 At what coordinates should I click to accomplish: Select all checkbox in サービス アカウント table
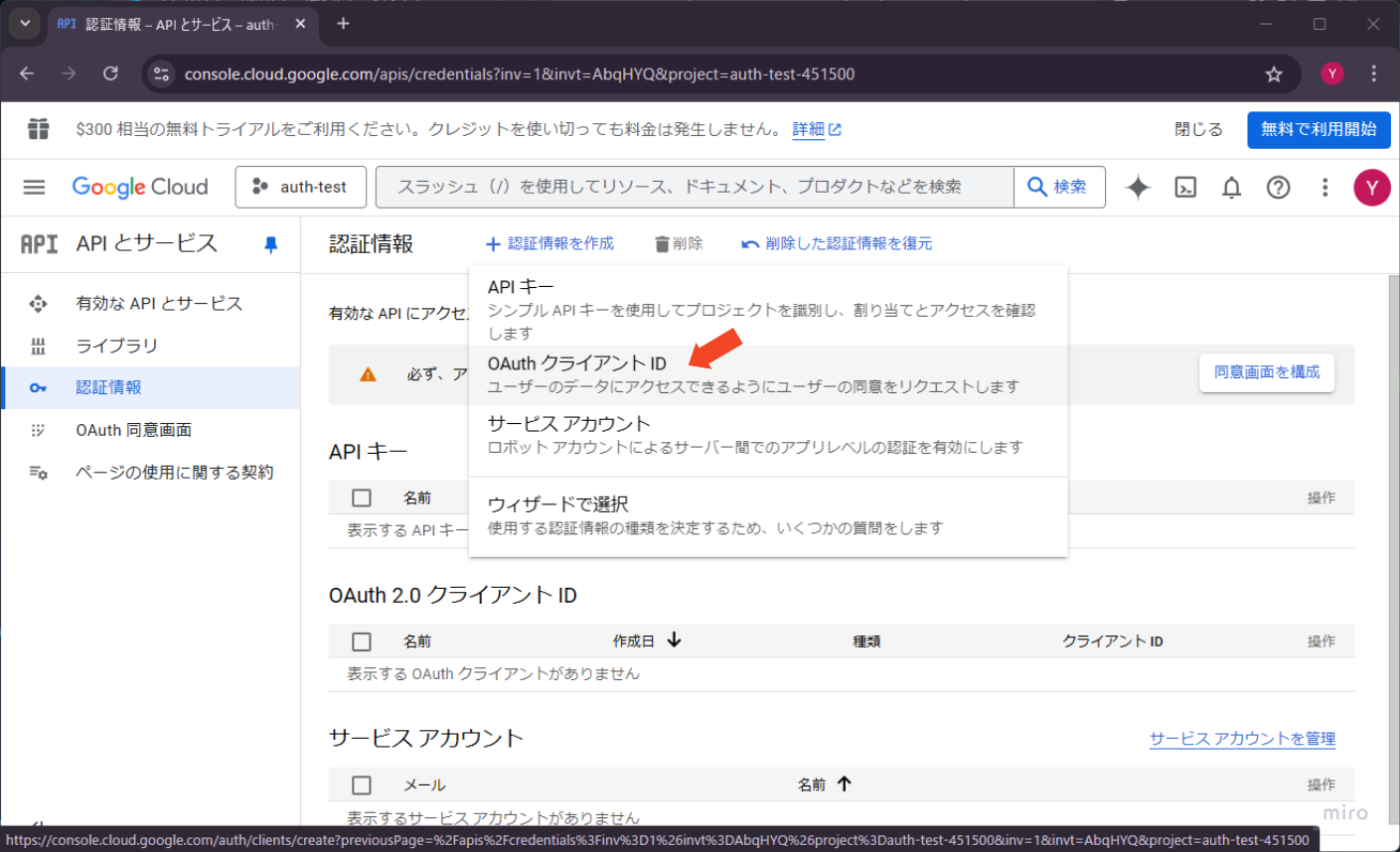tap(362, 785)
